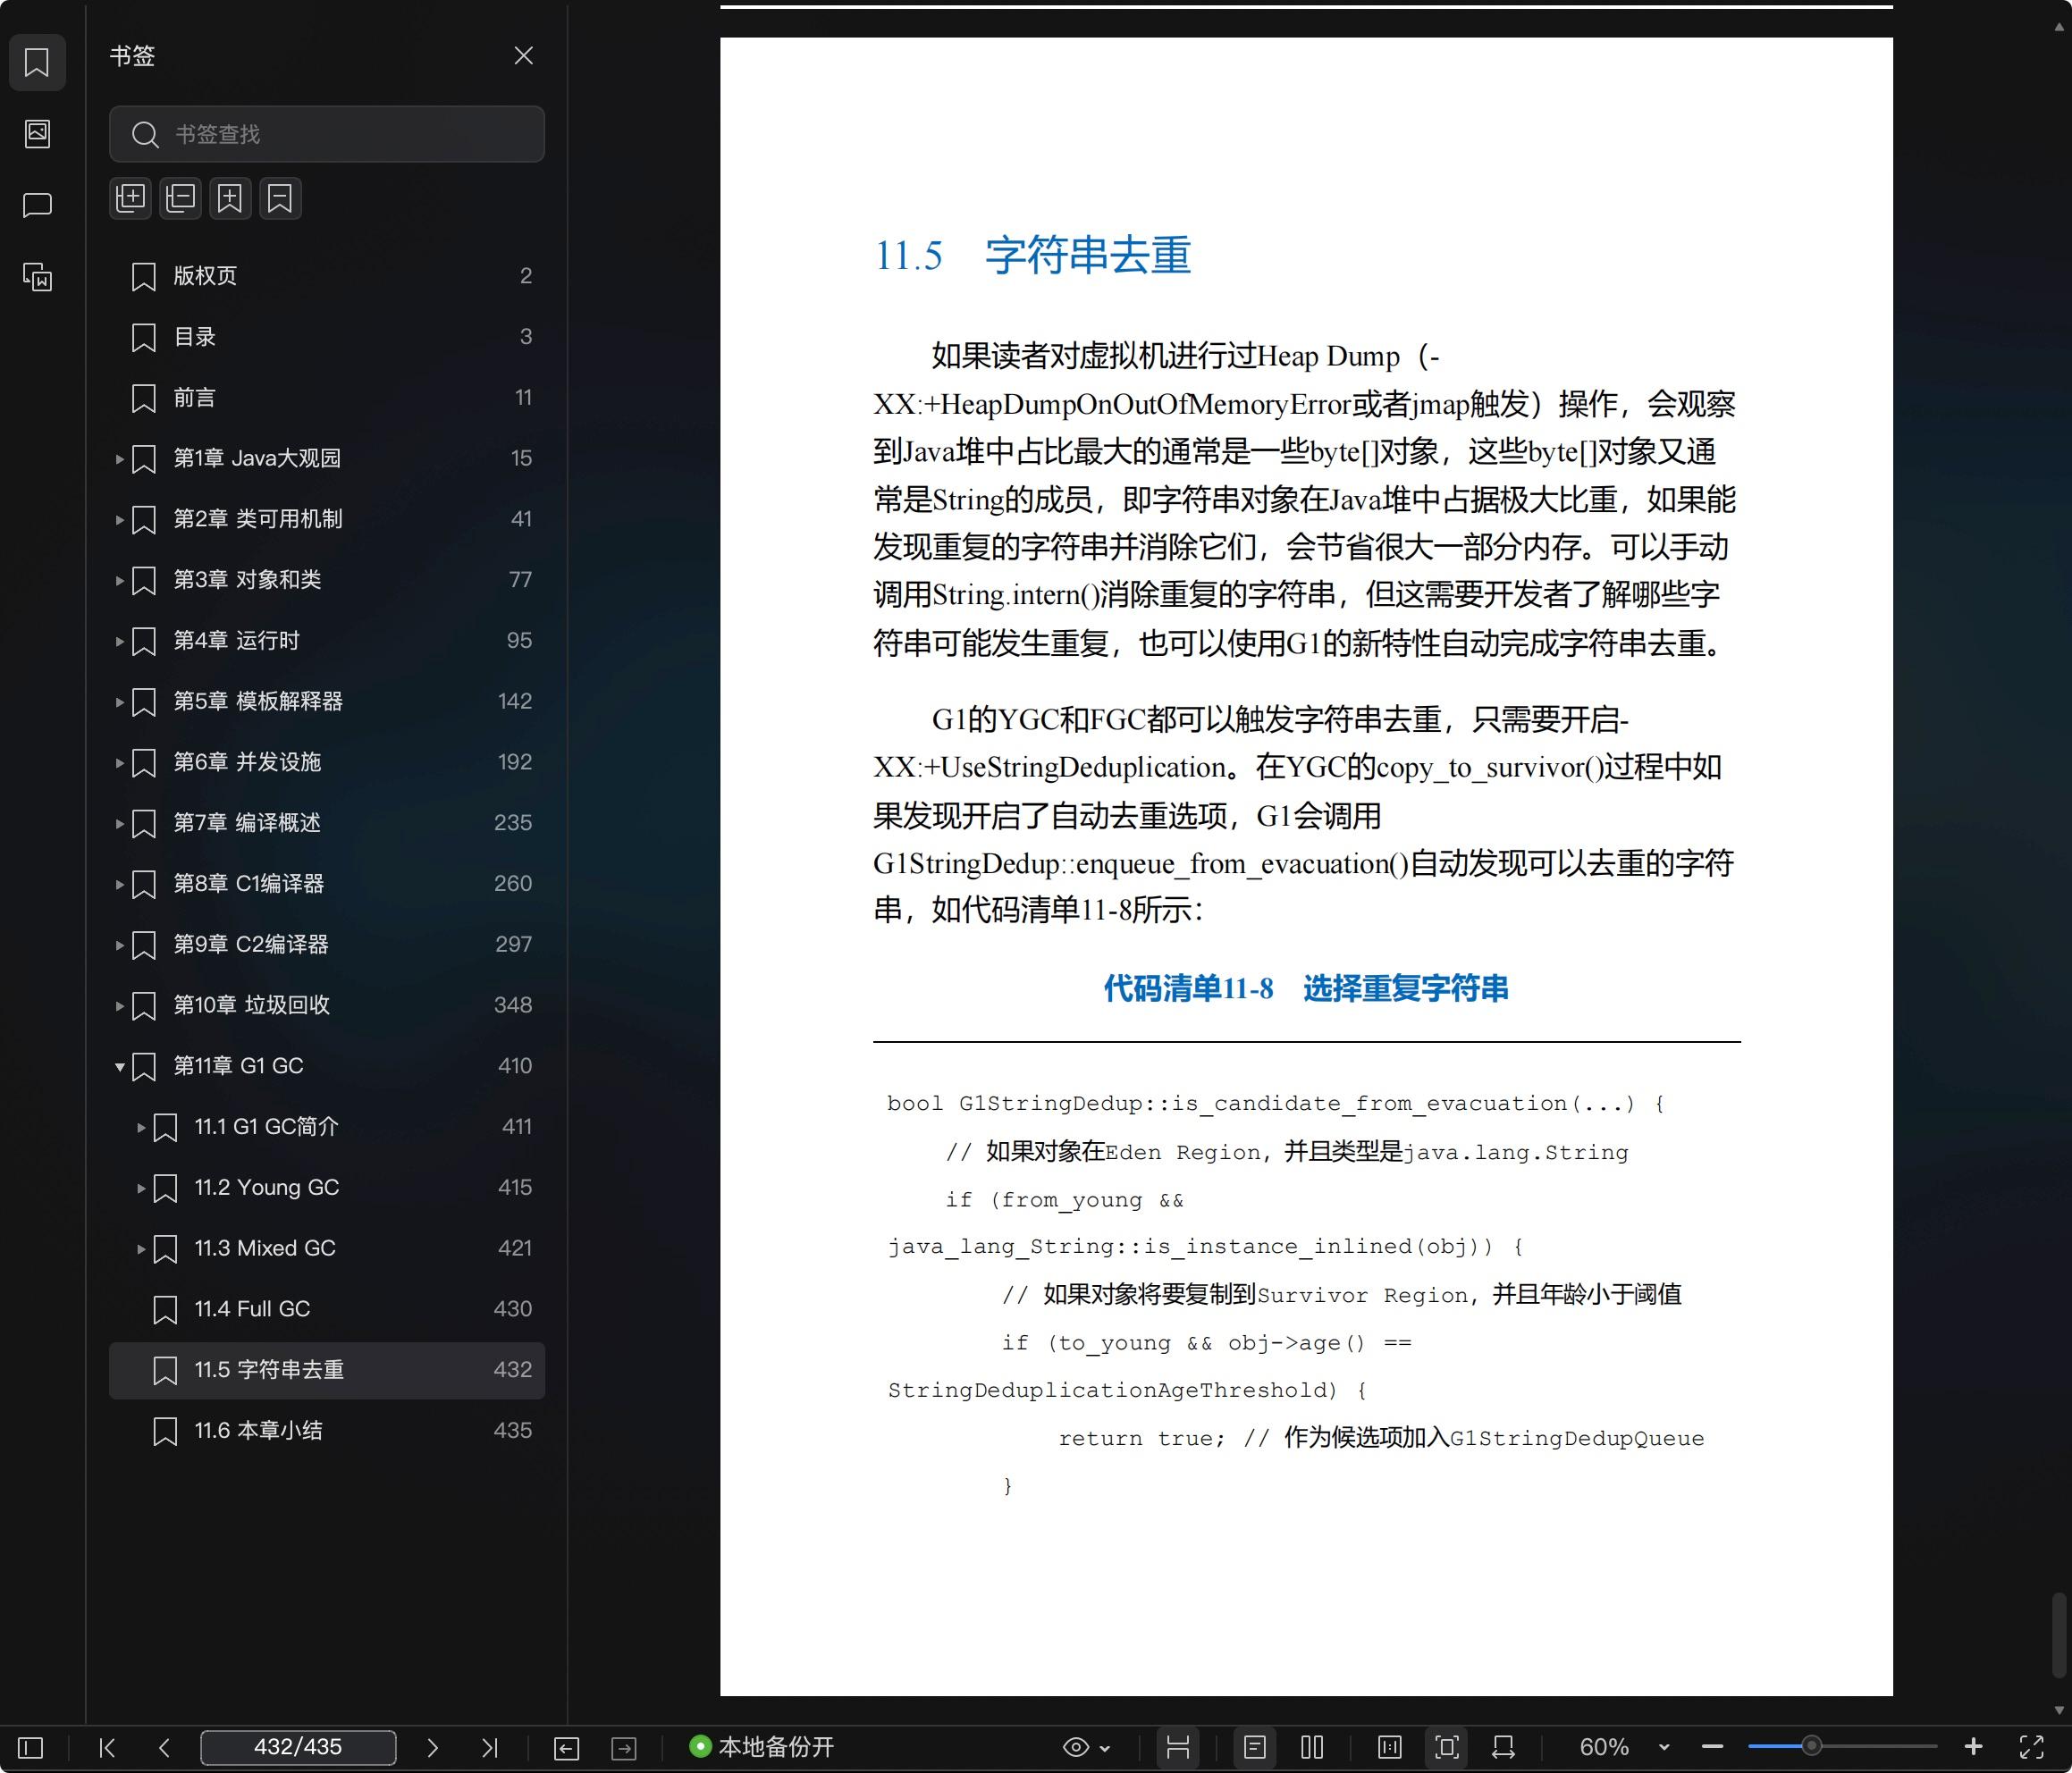Toggle the eye protection mode icon

[1075, 1747]
